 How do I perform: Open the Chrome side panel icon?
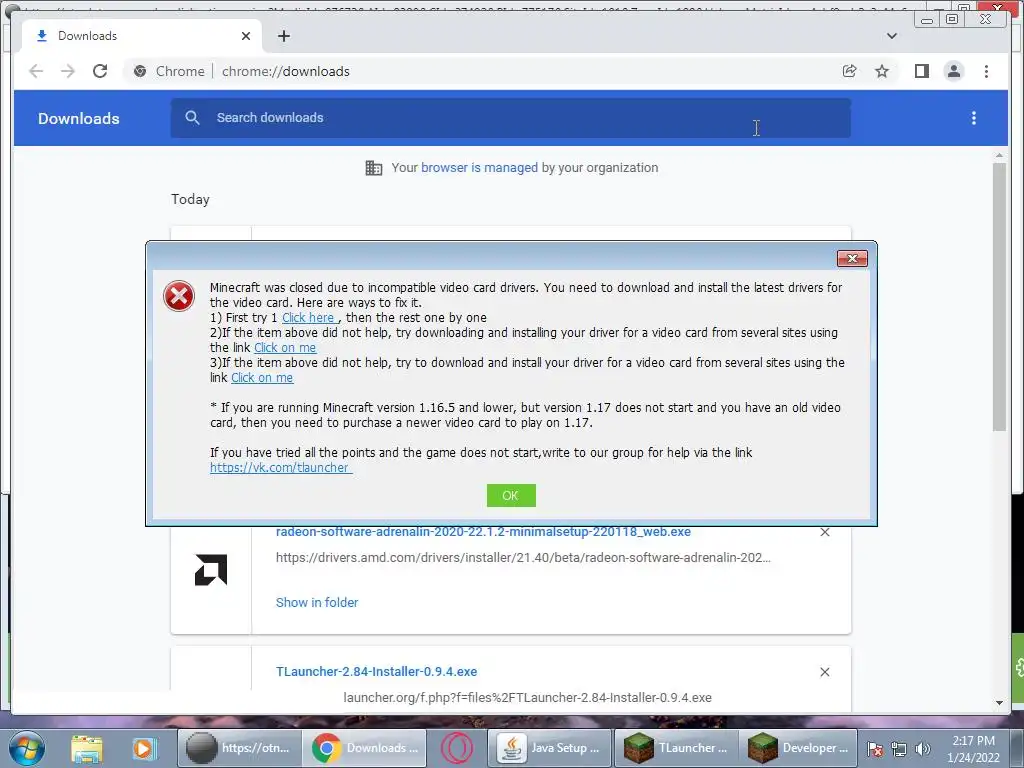coord(921,71)
